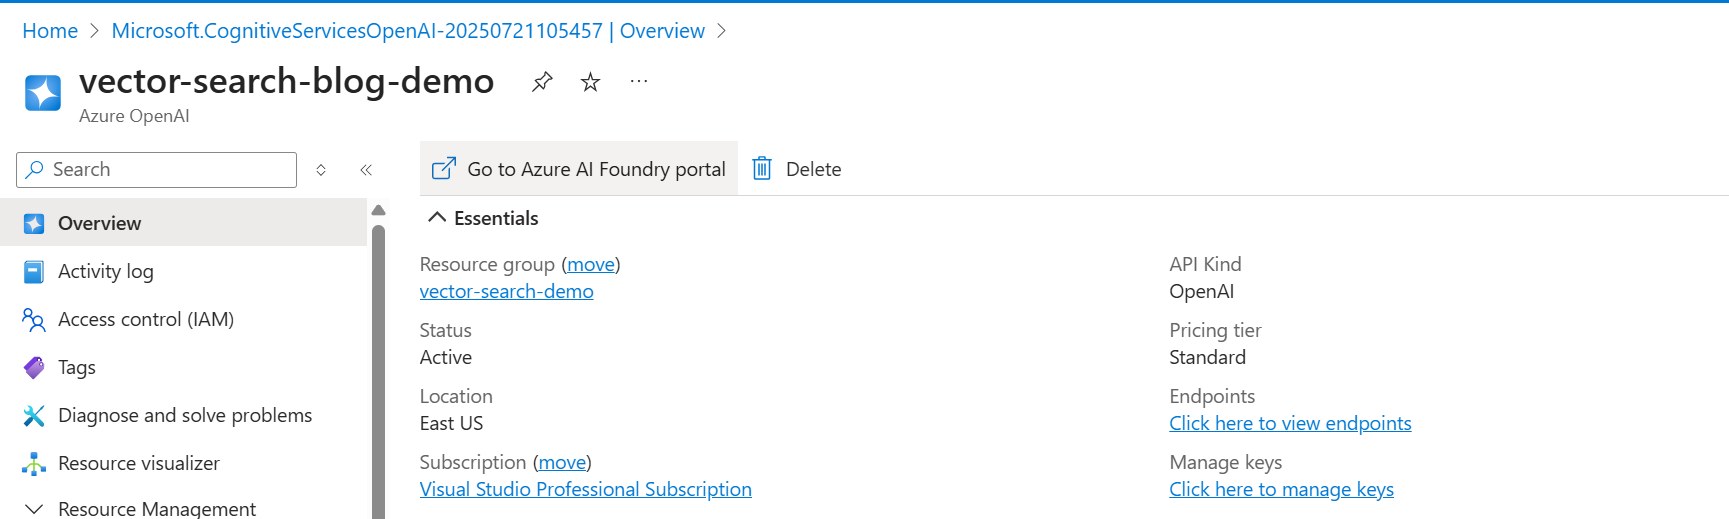Select the 'Active' status value
1729x519 pixels.
coord(446,357)
